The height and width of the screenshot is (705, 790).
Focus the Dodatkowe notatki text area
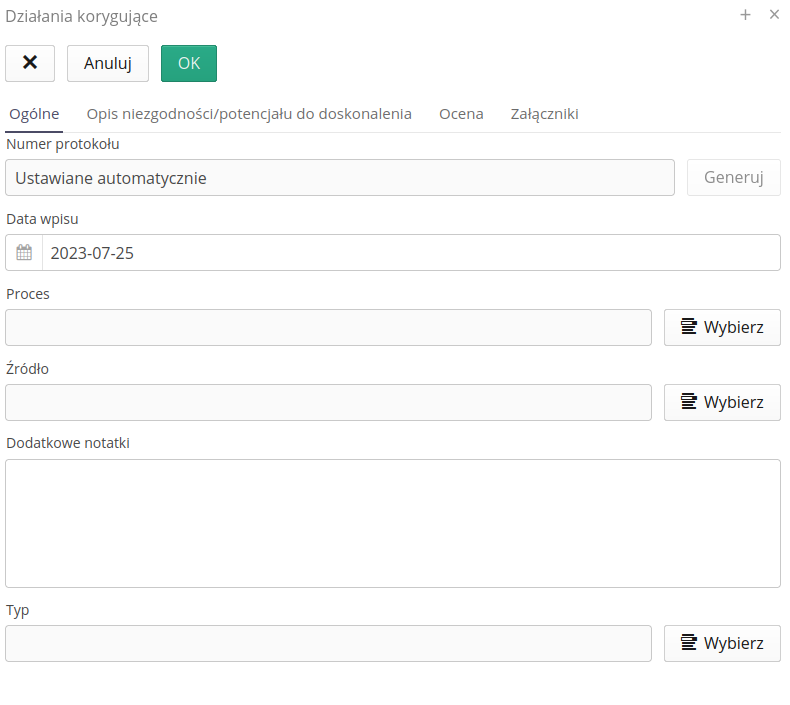click(x=392, y=523)
